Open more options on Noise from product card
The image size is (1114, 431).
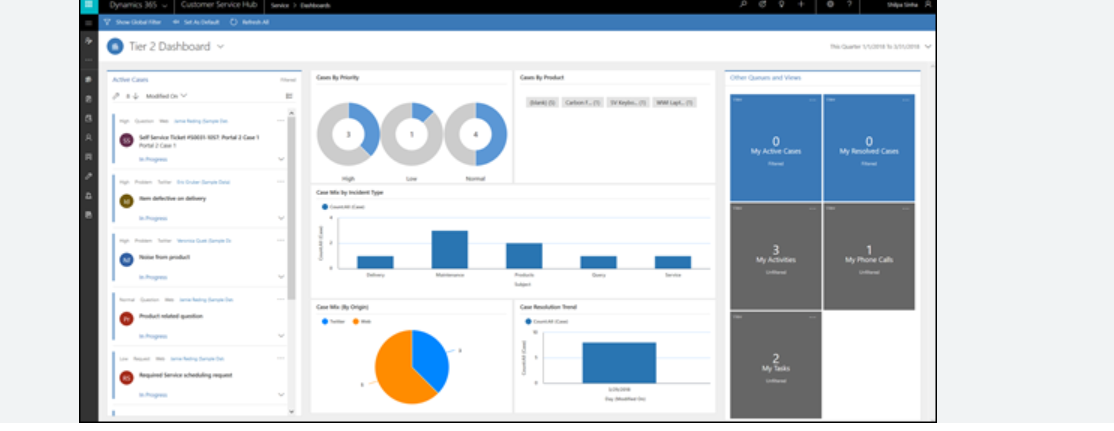pos(281,241)
